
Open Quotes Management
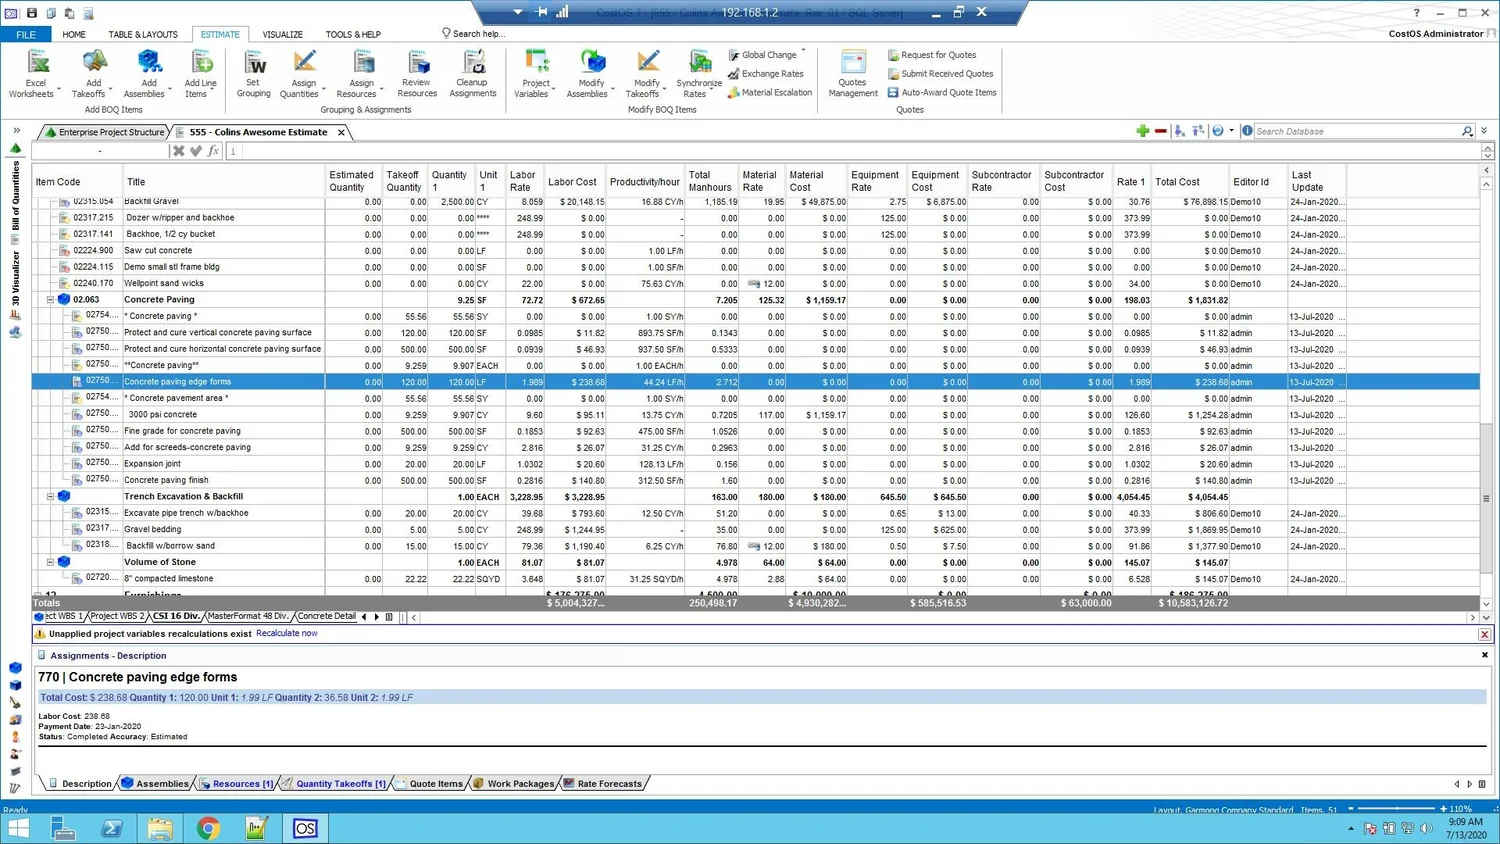click(x=852, y=72)
